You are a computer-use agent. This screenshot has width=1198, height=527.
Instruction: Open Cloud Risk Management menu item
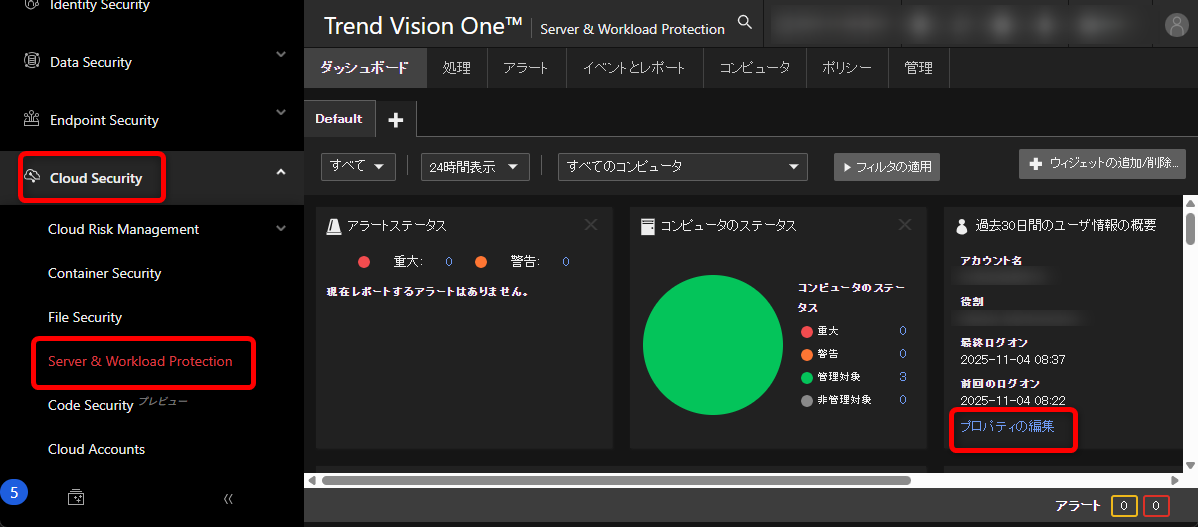coord(124,229)
